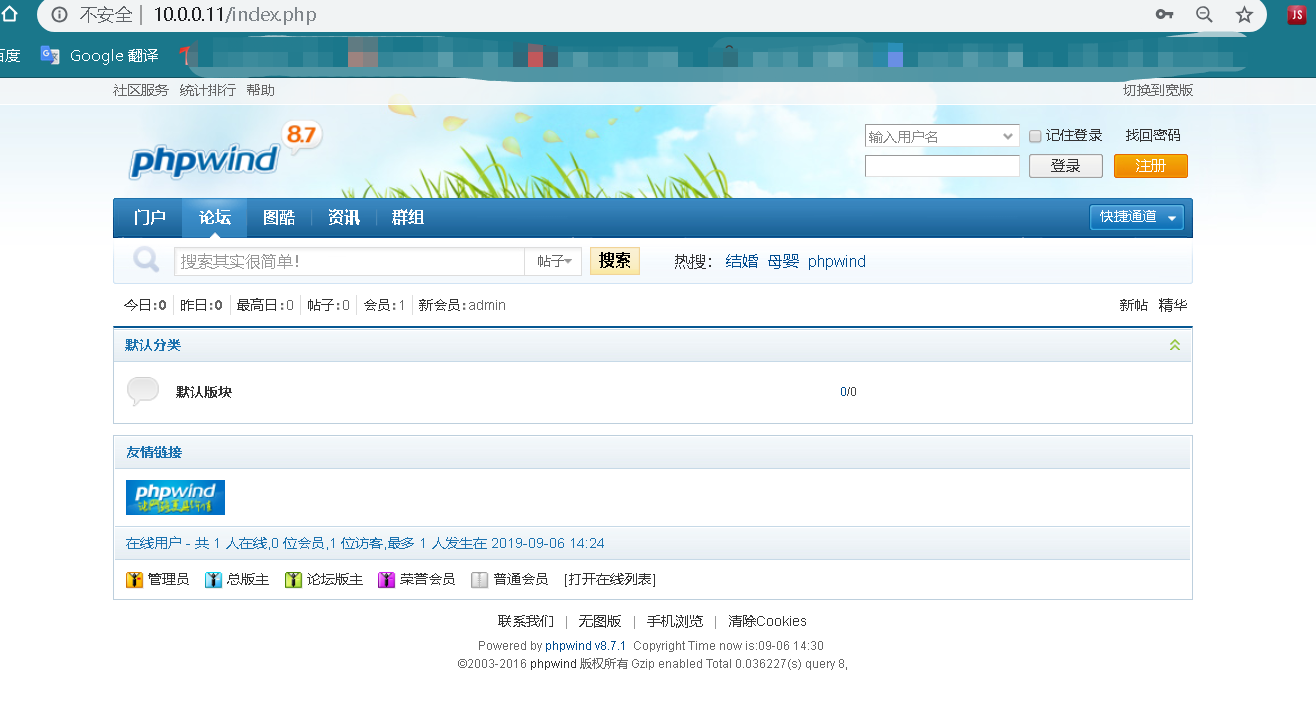Click new member admin link

click(487, 305)
